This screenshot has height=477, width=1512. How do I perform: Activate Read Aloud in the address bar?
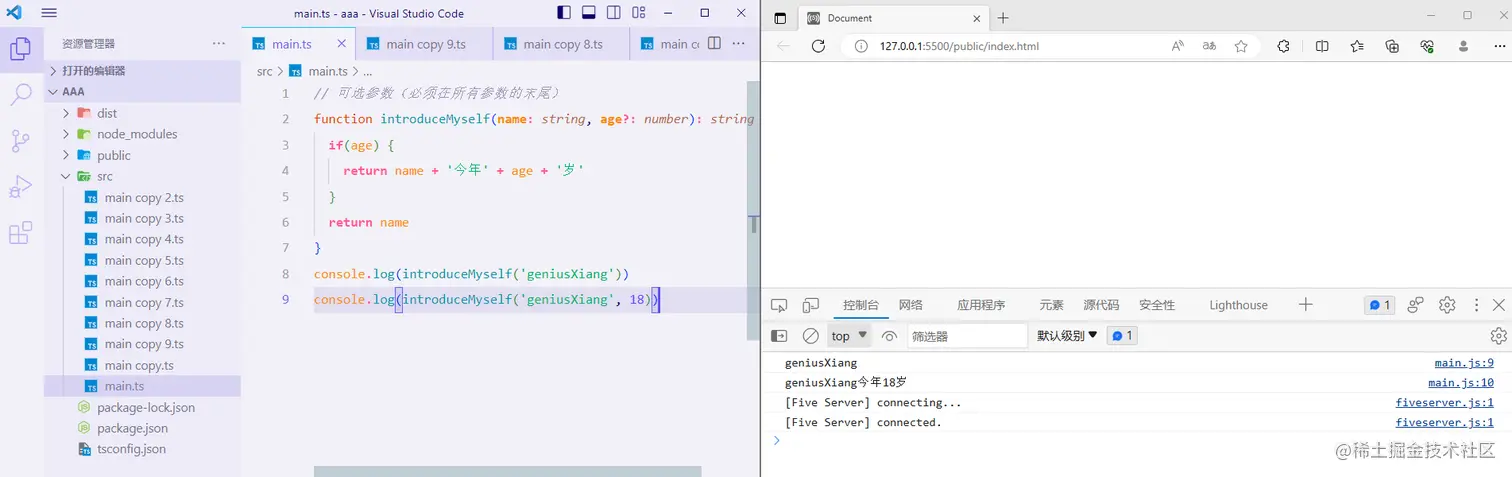pyautogui.click(x=1178, y=46)
